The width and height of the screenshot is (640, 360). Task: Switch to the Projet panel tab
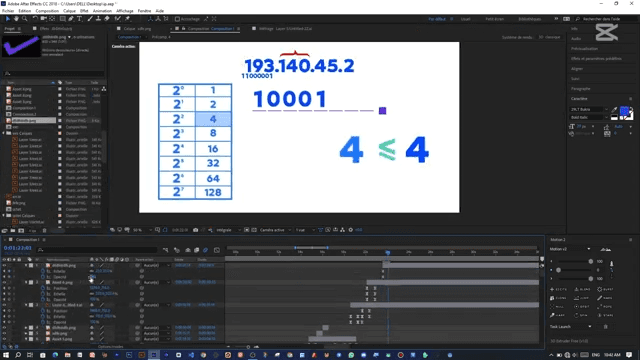point(9,29)
